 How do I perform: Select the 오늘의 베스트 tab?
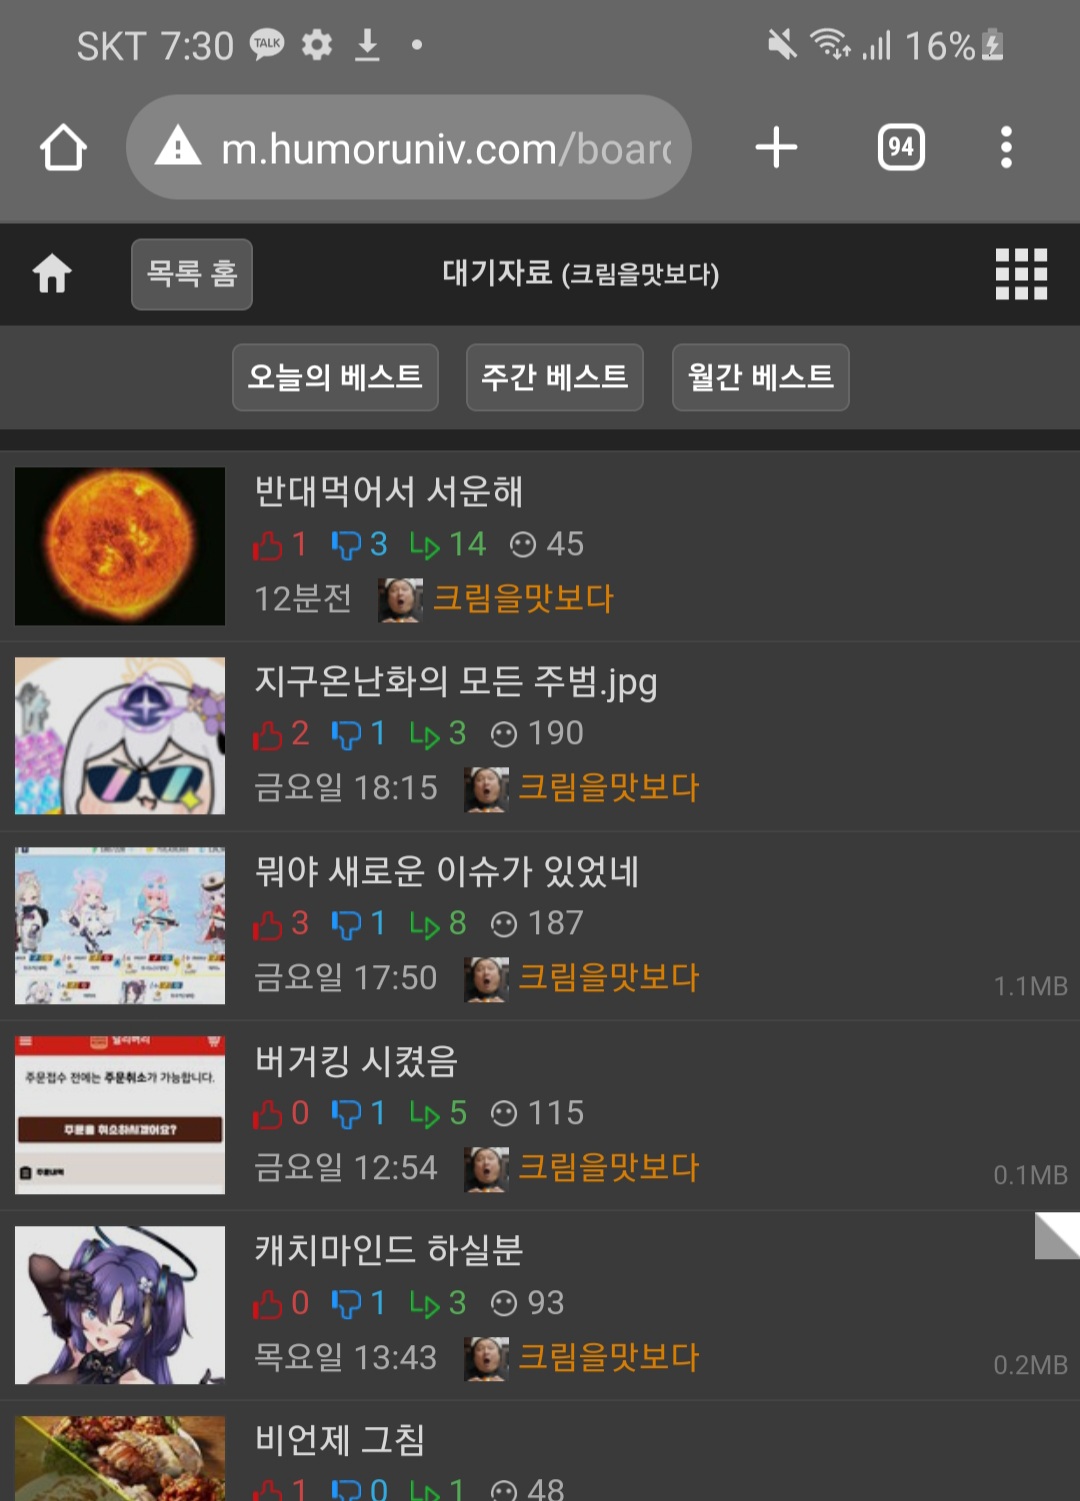335,377
